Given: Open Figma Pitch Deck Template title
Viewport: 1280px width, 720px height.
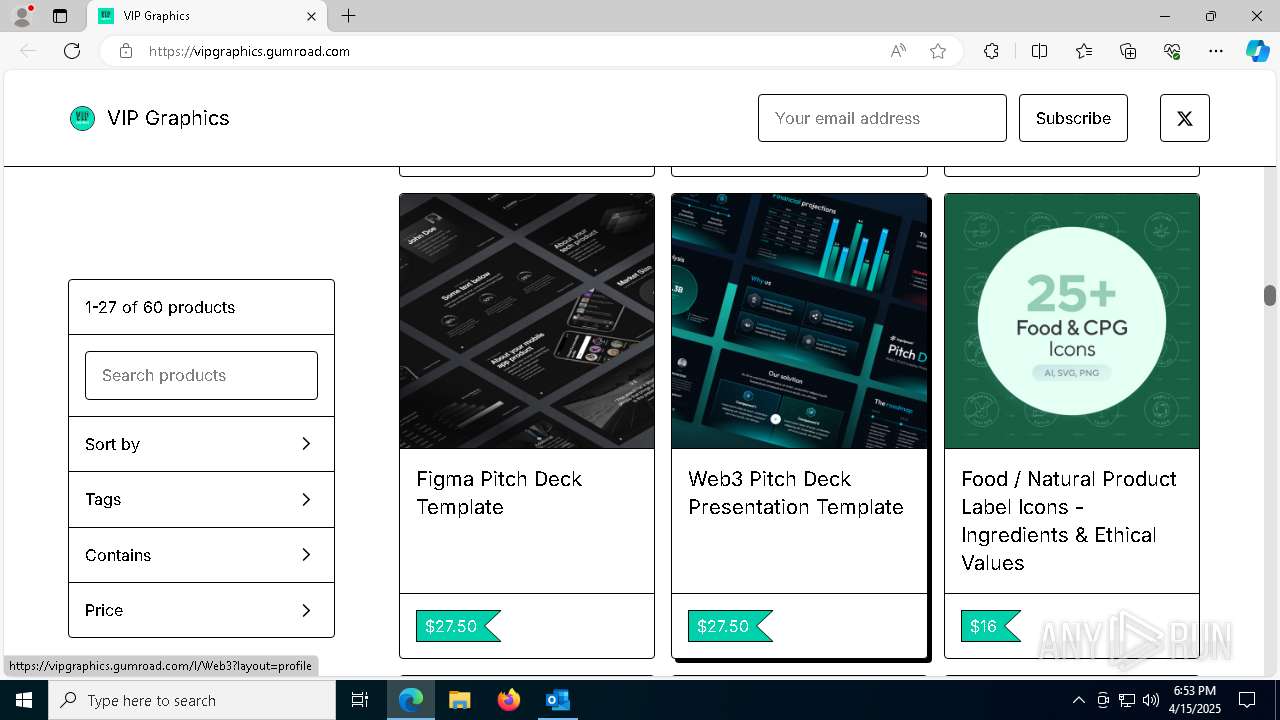Looking at the screenshot, I should point(499,493).
